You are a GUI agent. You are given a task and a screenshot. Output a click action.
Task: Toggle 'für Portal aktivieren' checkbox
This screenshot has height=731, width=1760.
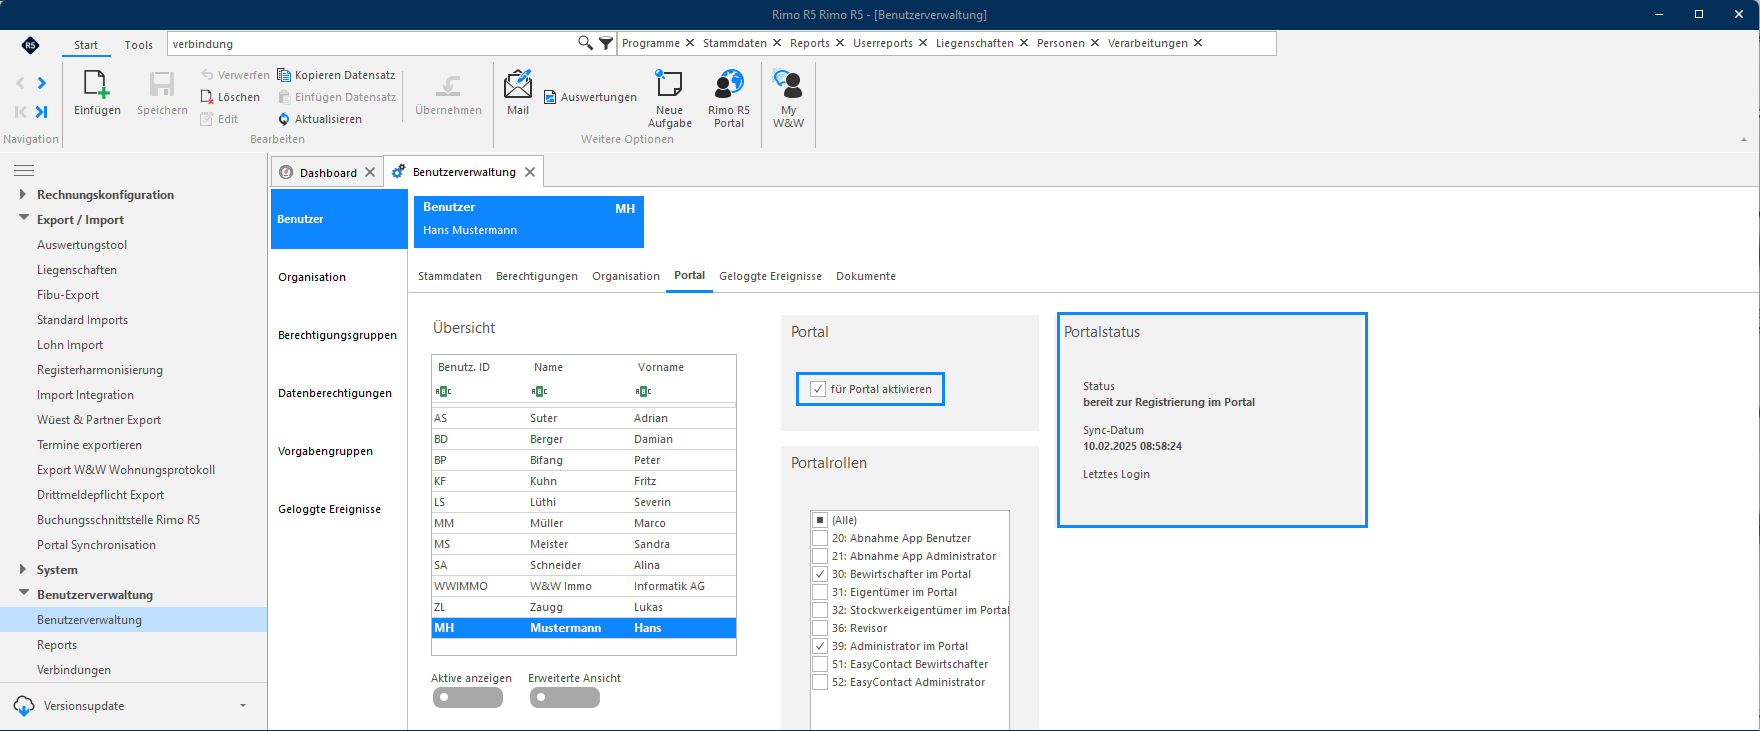point(818,389)
